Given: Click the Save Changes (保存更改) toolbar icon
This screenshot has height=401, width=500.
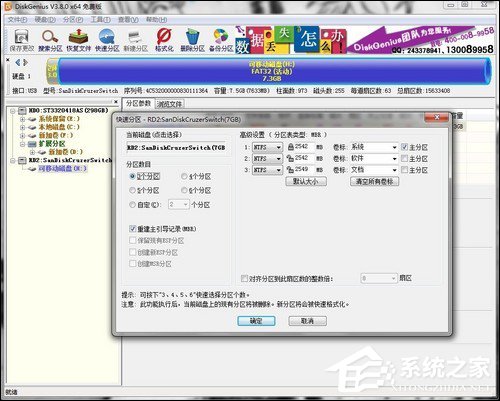Looking at the screenshot, I should 21,40.
